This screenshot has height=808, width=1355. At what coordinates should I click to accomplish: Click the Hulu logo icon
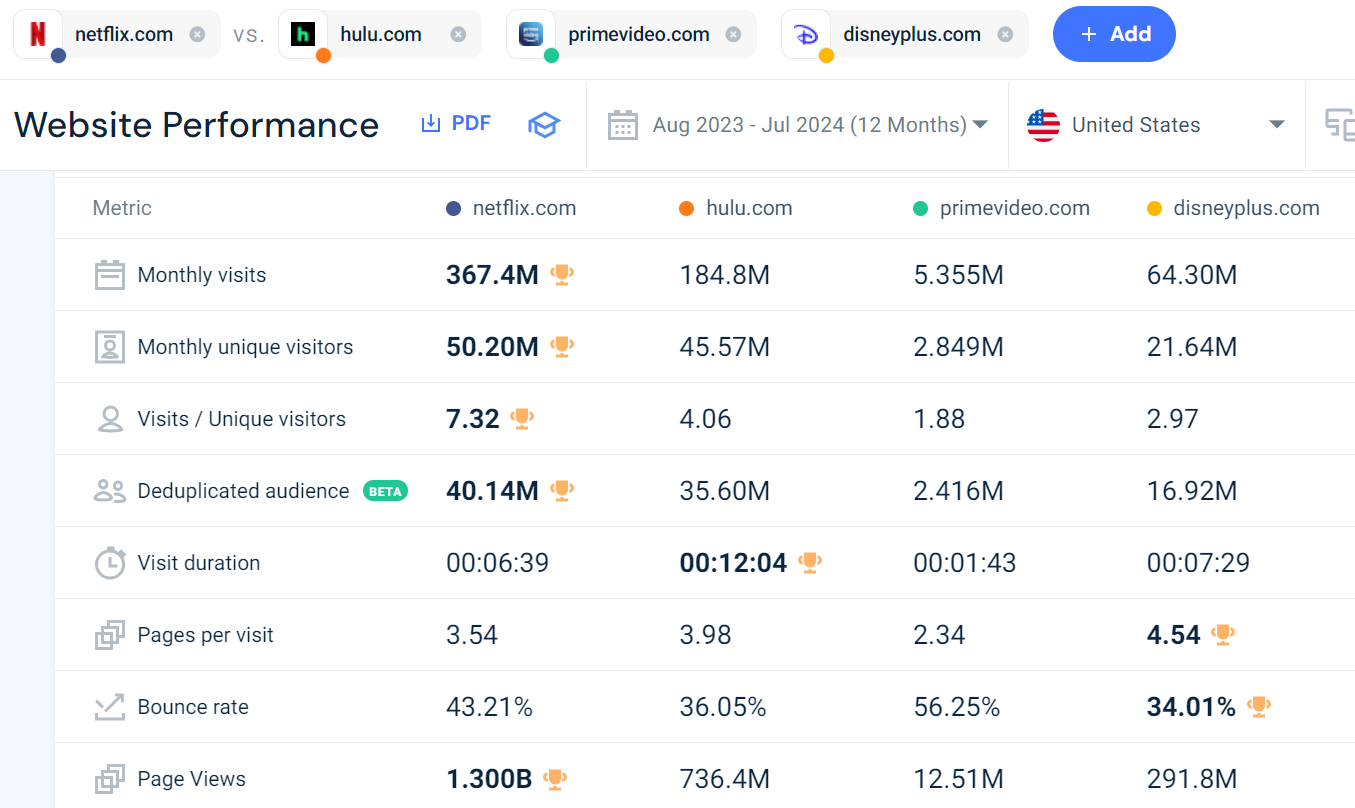point(303,34)
